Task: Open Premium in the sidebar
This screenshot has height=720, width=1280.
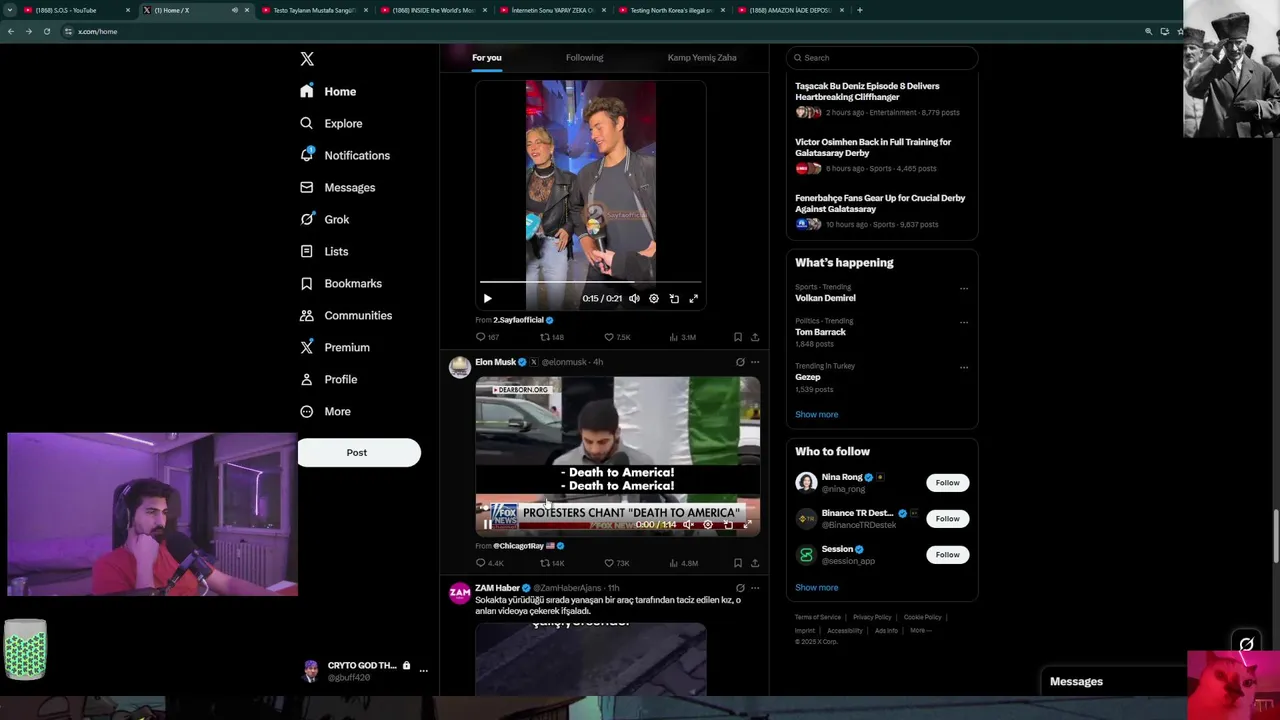Action: tap(334, 347)
